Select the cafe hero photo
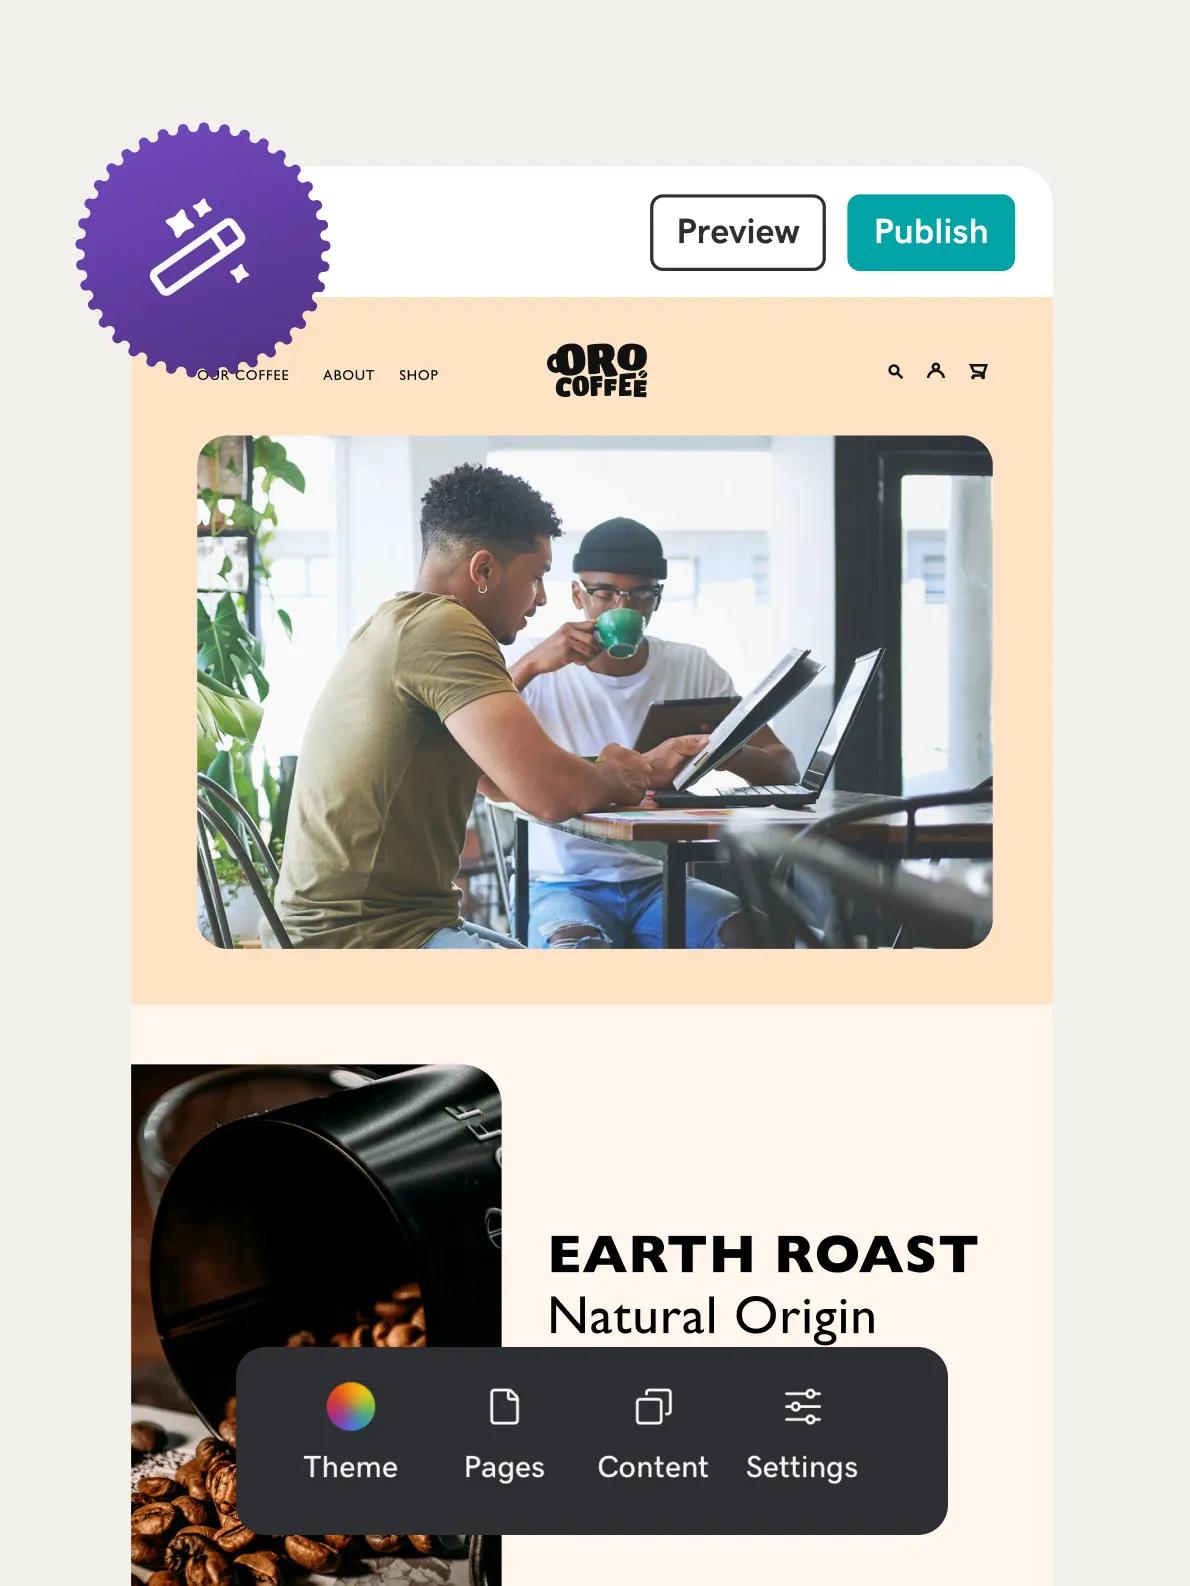The width and height of the screenshot is (1190, 1586). point(595,692)
